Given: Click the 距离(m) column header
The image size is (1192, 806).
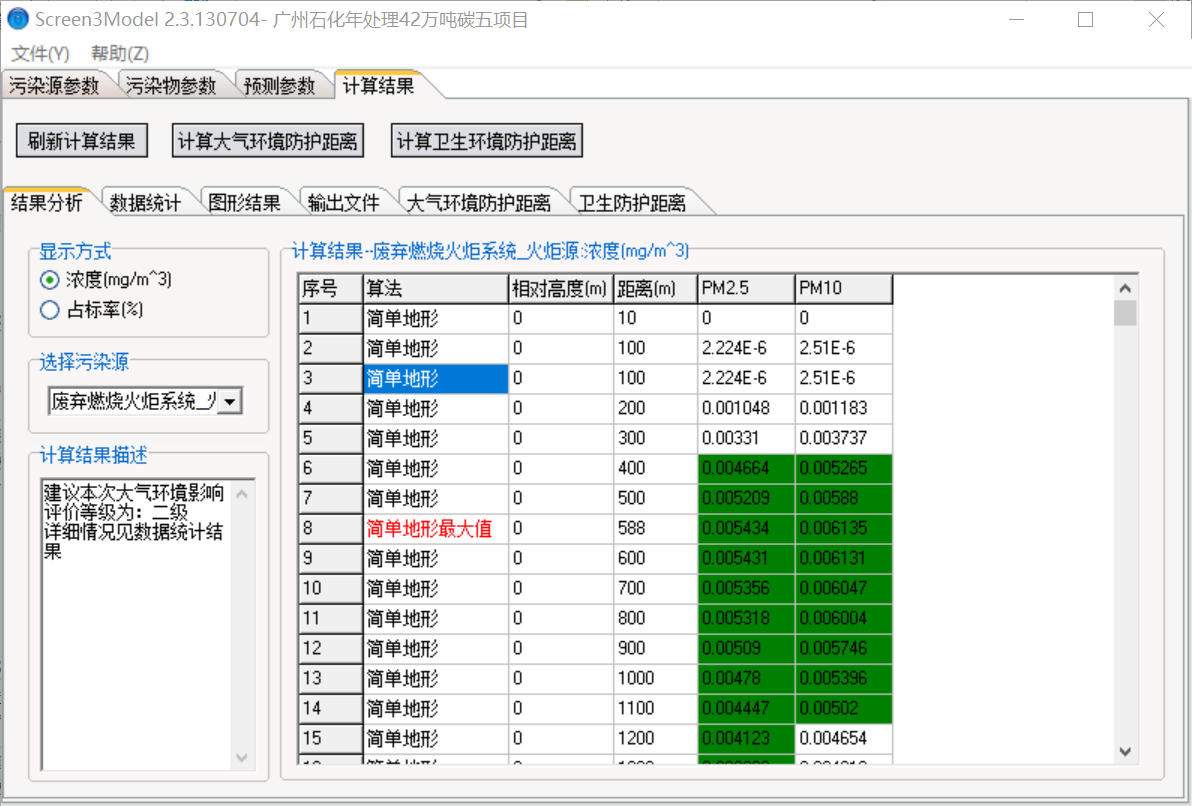Looking at the screenshot, I should [655, 288].
